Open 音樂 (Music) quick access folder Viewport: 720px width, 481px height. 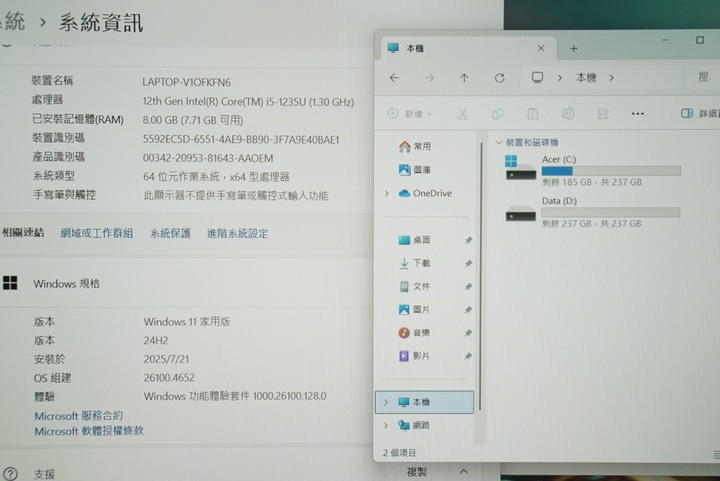[x=415, y=333]
